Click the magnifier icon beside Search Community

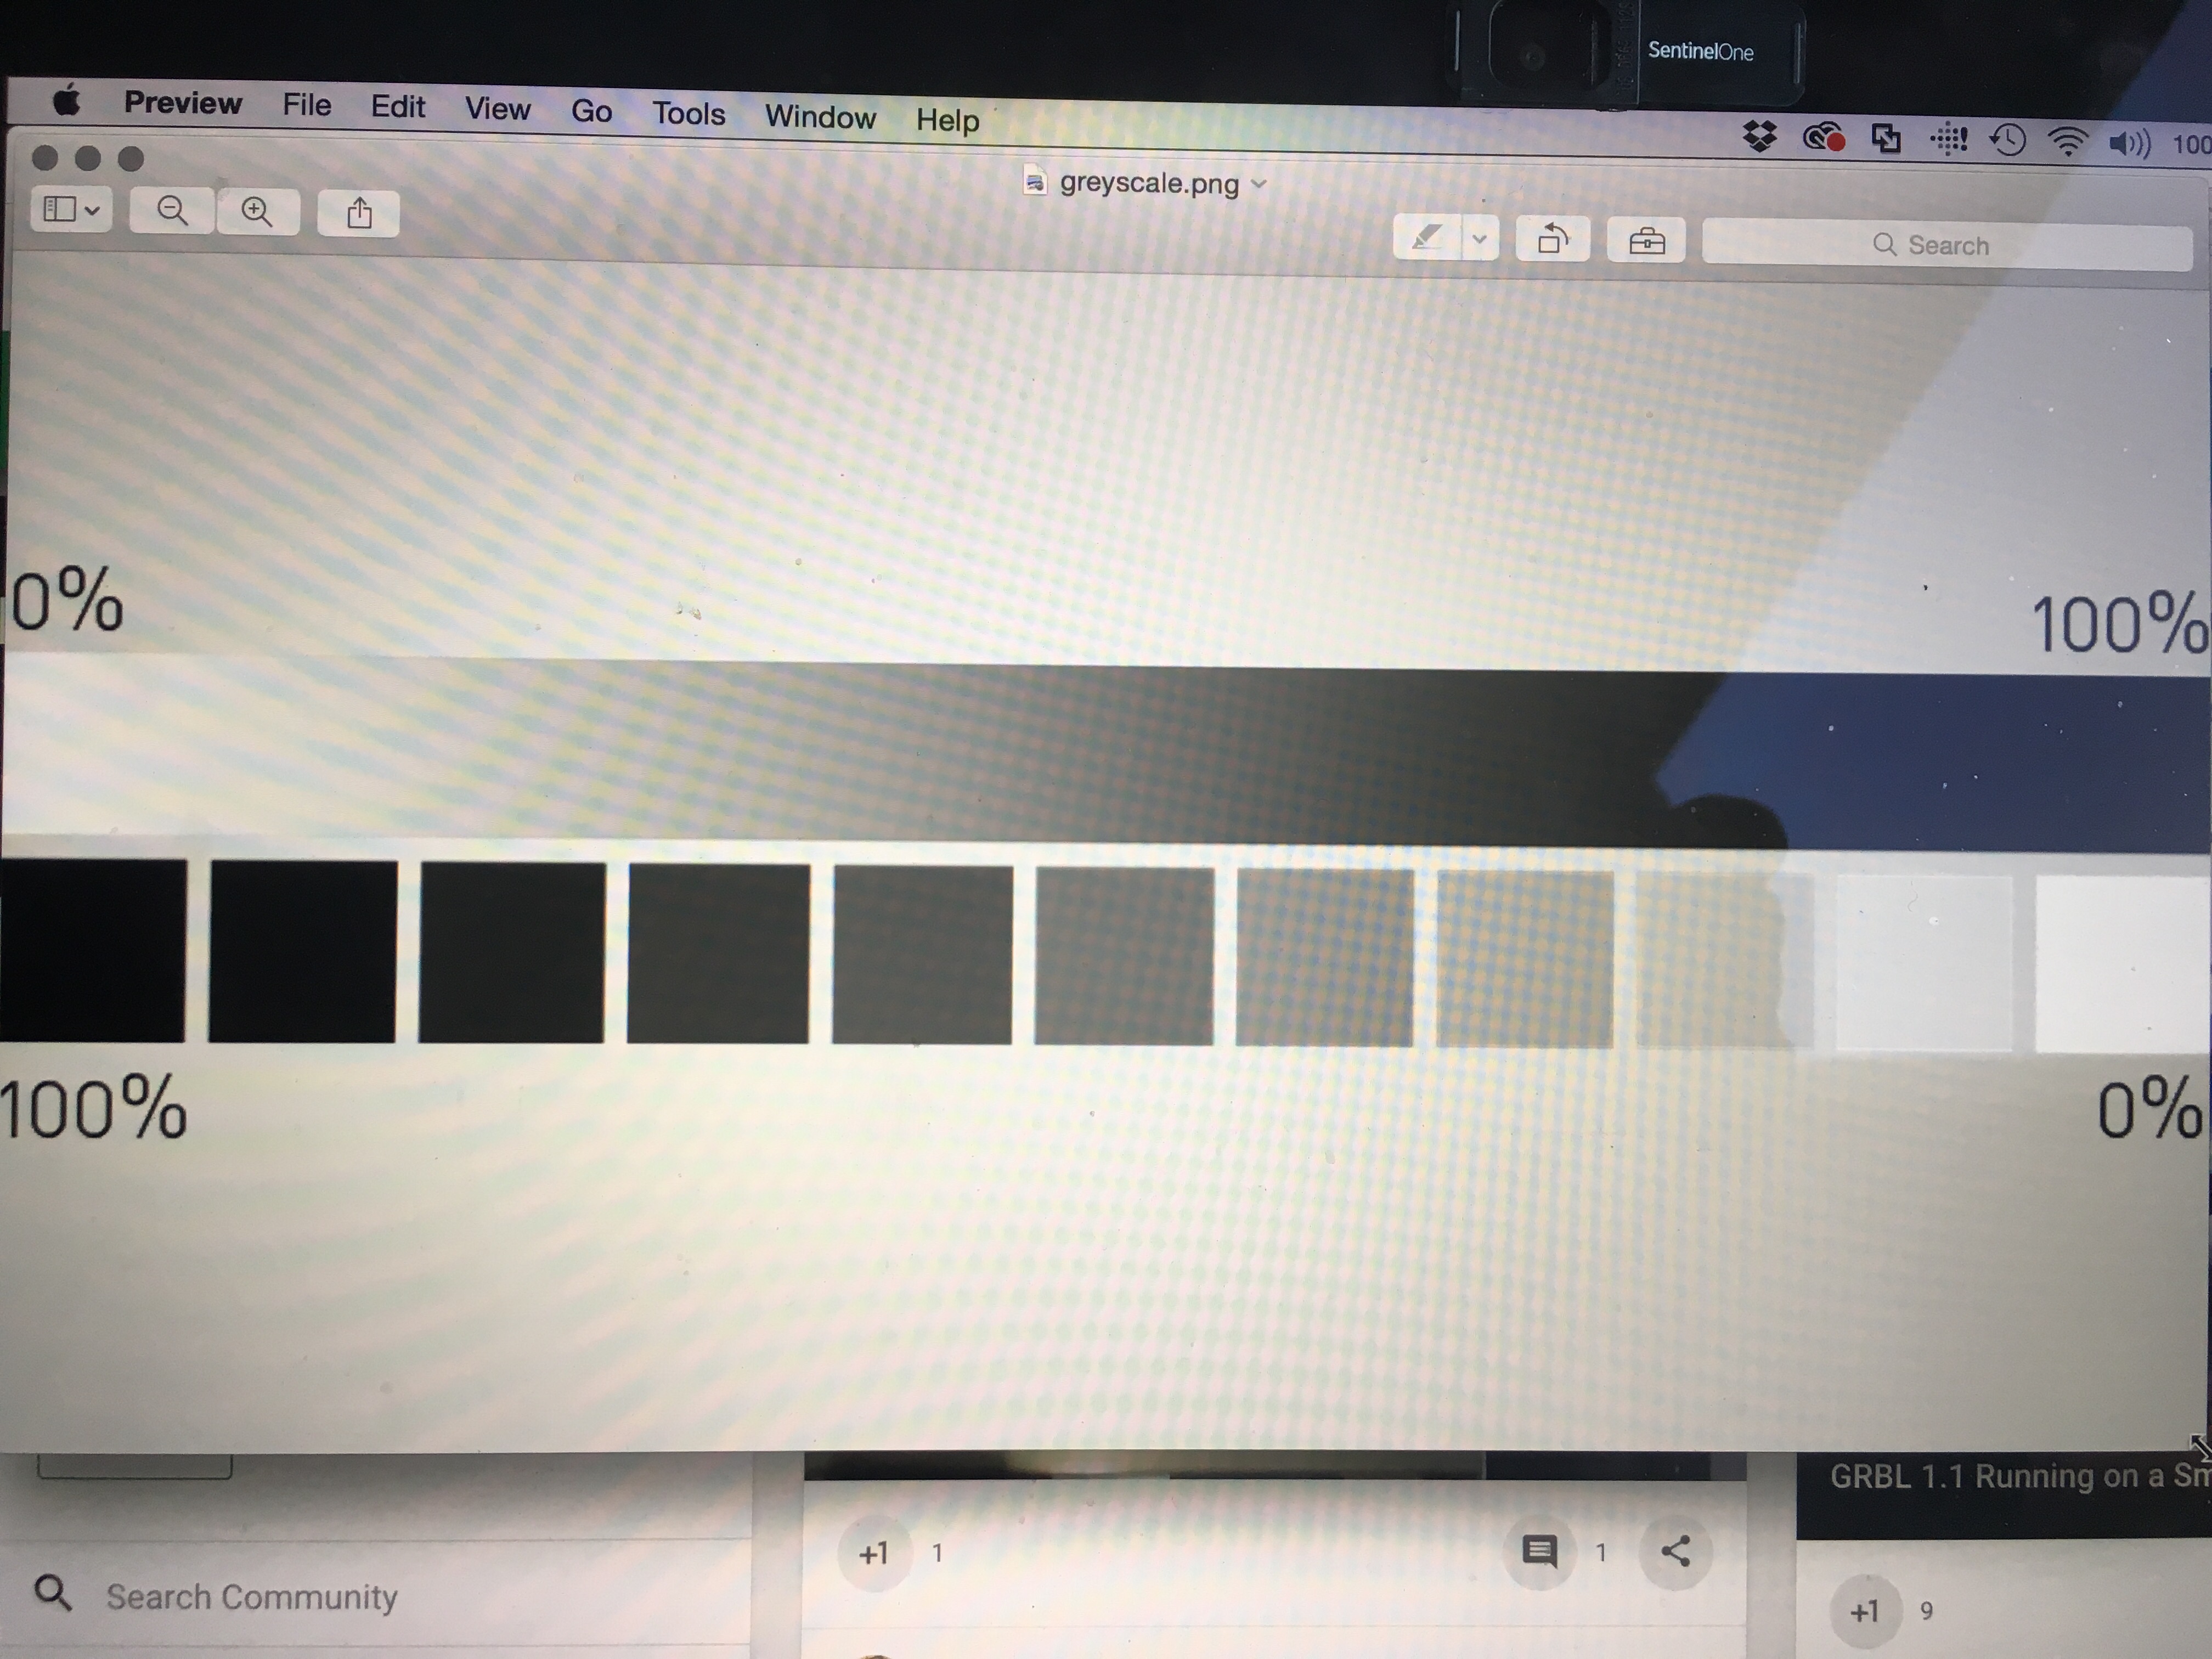[x=53, y=1593]
